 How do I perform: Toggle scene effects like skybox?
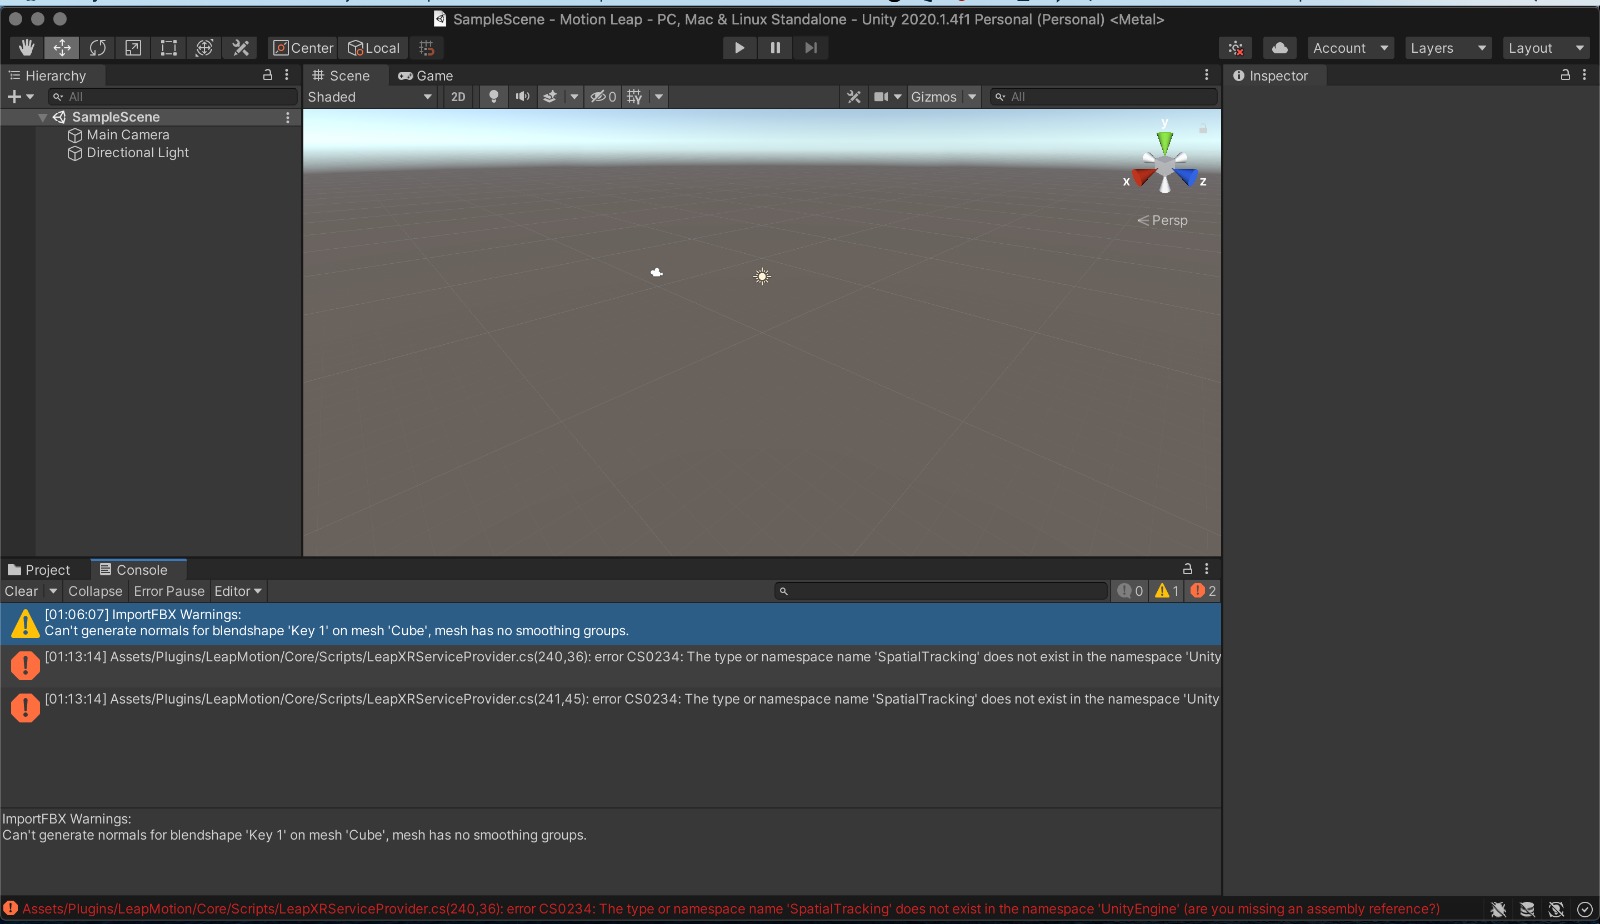550,97
